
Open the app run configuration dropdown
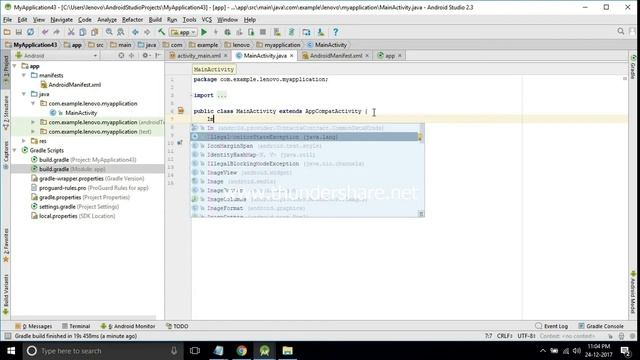click(x=184, y=32)
